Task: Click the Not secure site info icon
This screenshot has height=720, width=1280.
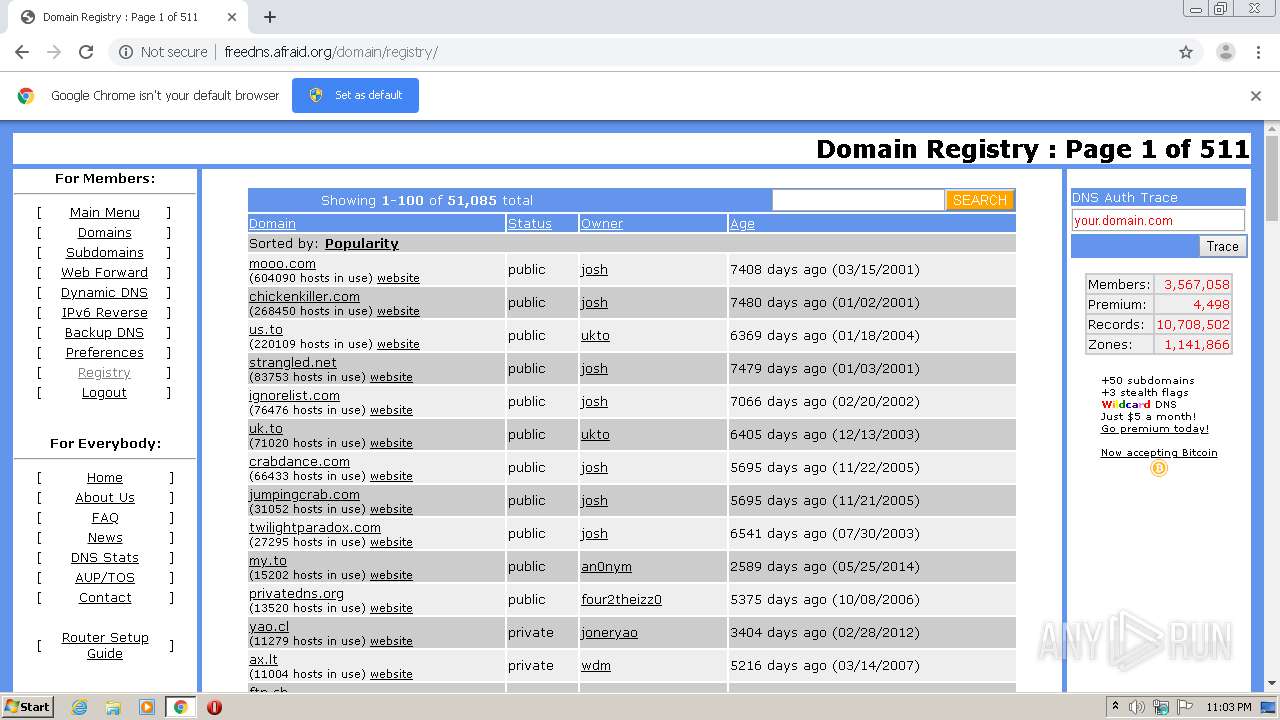Action: click(126, 52)
